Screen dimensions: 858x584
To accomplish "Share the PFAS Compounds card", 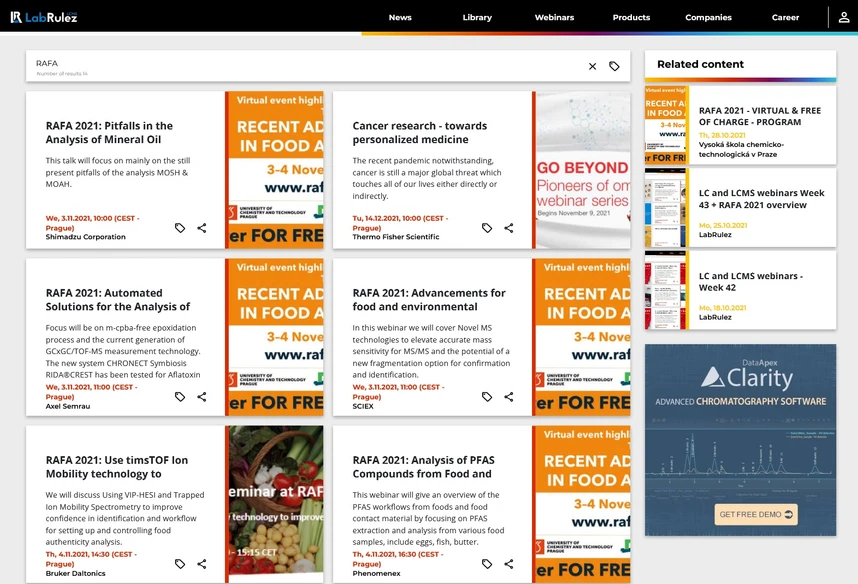I will coord(509,564).
